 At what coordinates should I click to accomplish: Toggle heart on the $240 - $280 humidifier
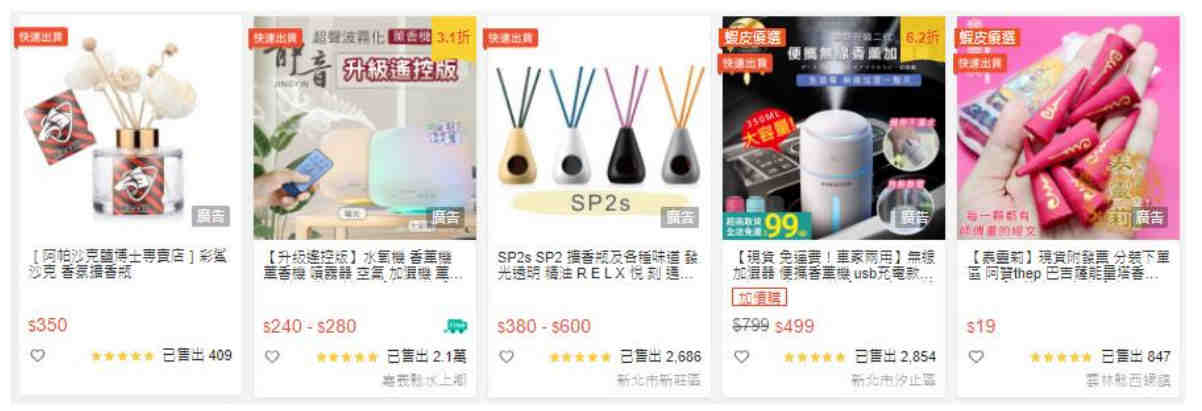[x=272, y=355]
